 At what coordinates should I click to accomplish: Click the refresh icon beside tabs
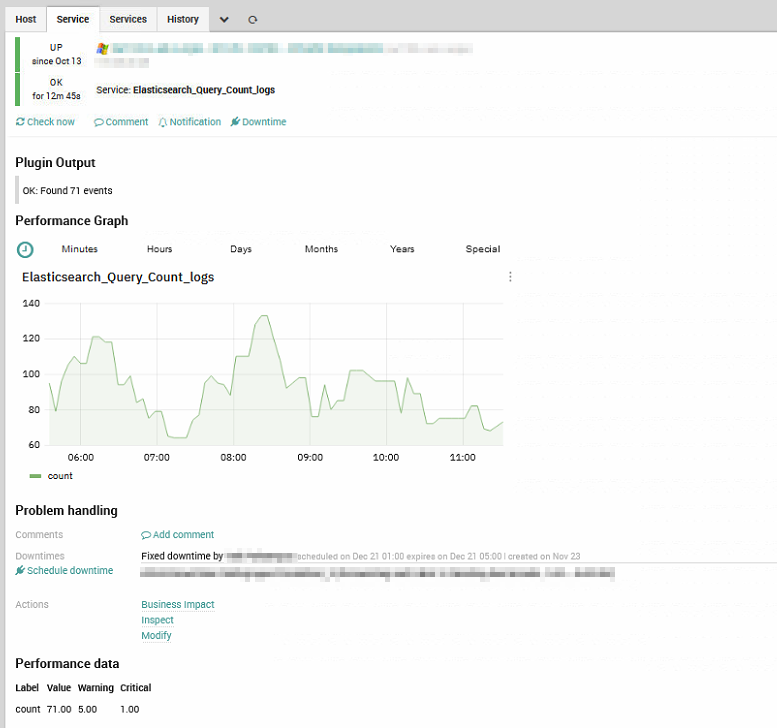pyautogui.click(x=253, y=20)
